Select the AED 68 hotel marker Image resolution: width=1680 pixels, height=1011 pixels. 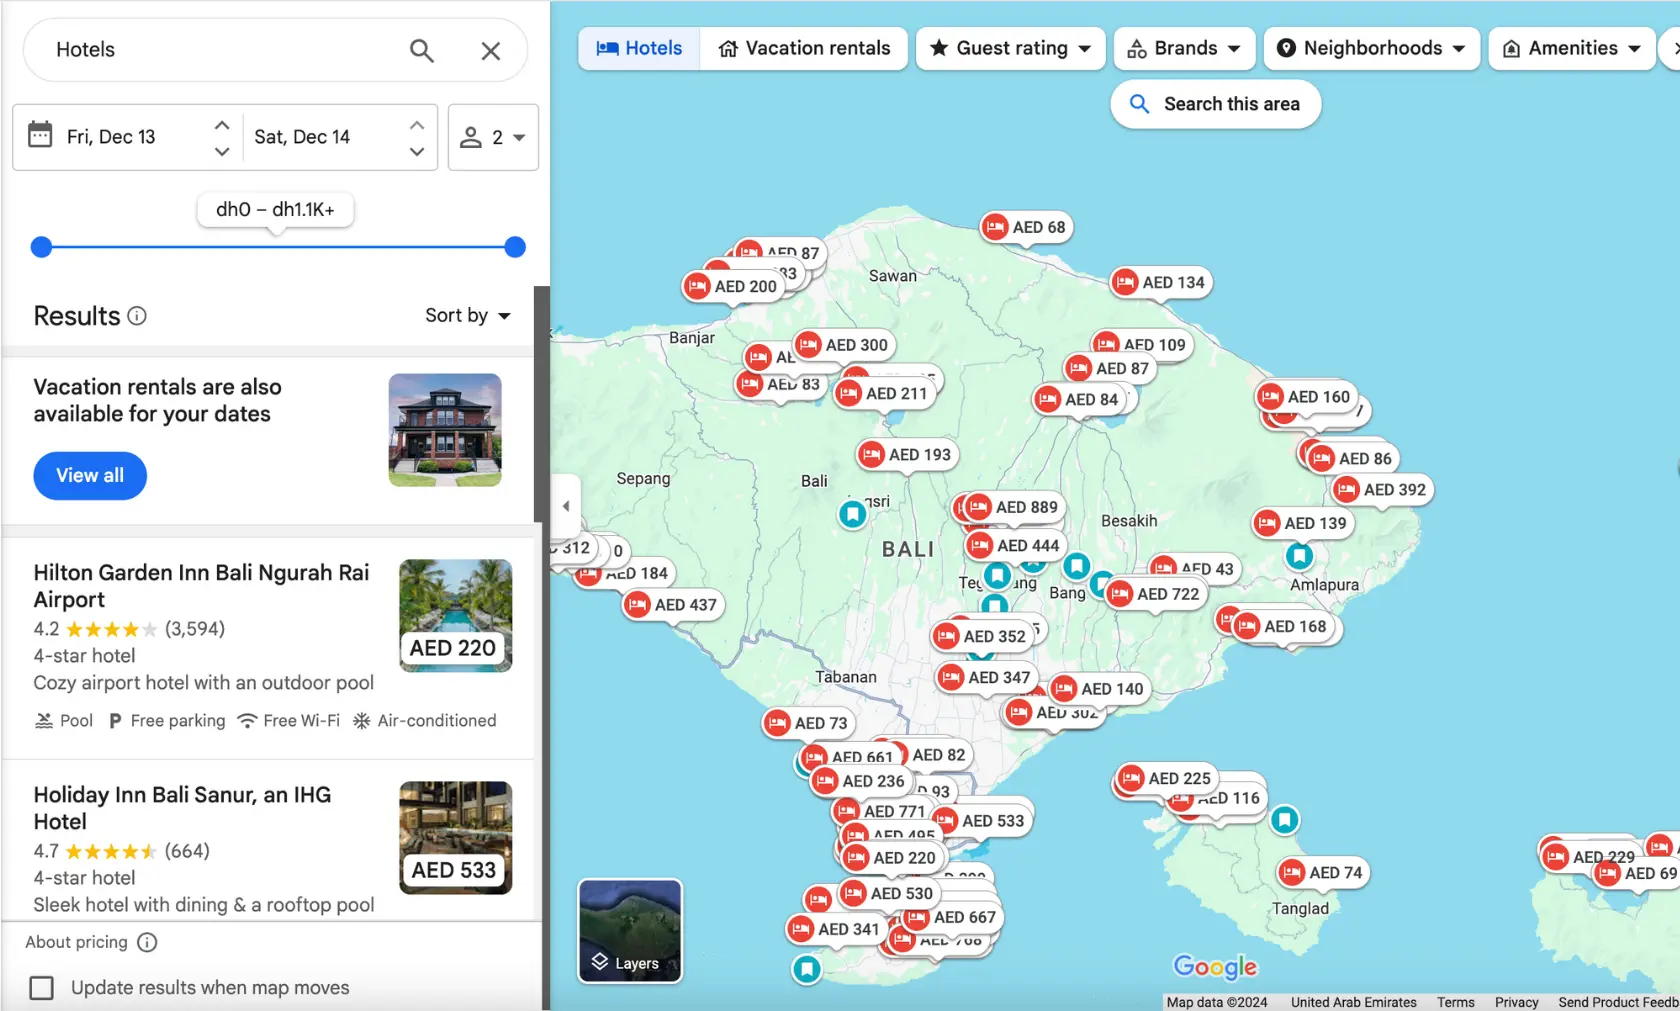(x=1025, y=227)
